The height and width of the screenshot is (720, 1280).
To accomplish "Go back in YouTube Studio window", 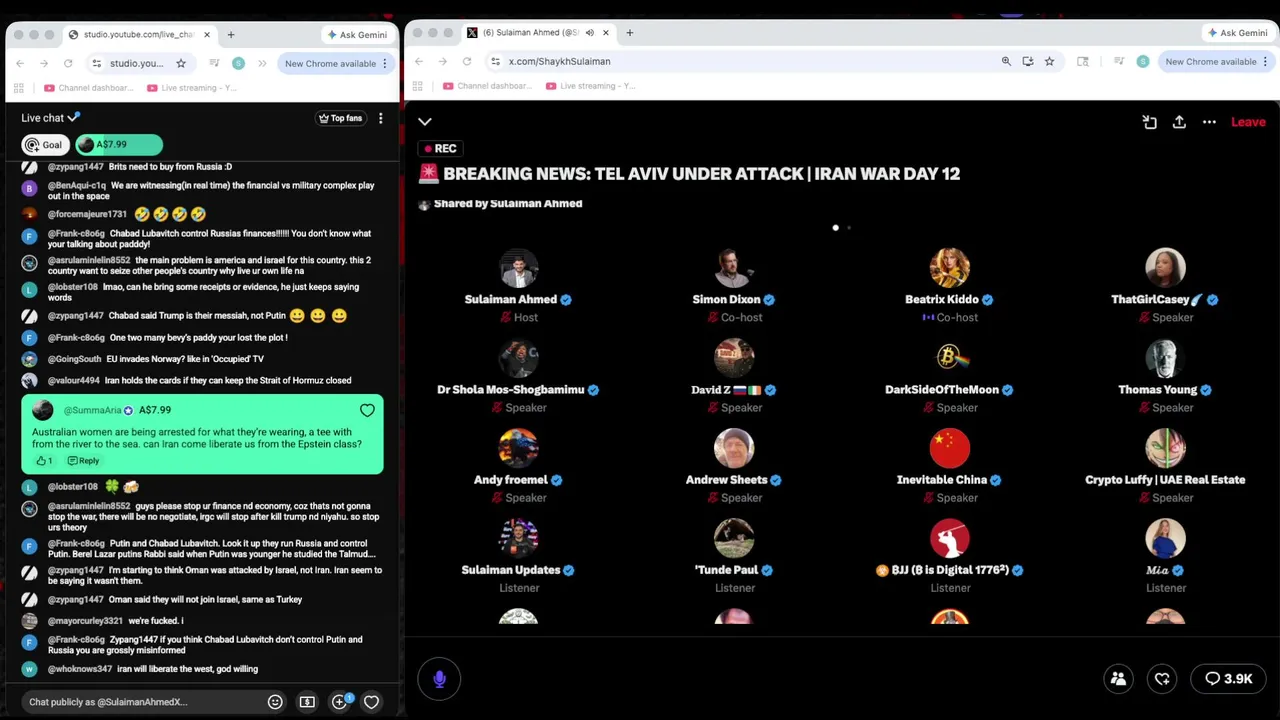I will [20, 63].
